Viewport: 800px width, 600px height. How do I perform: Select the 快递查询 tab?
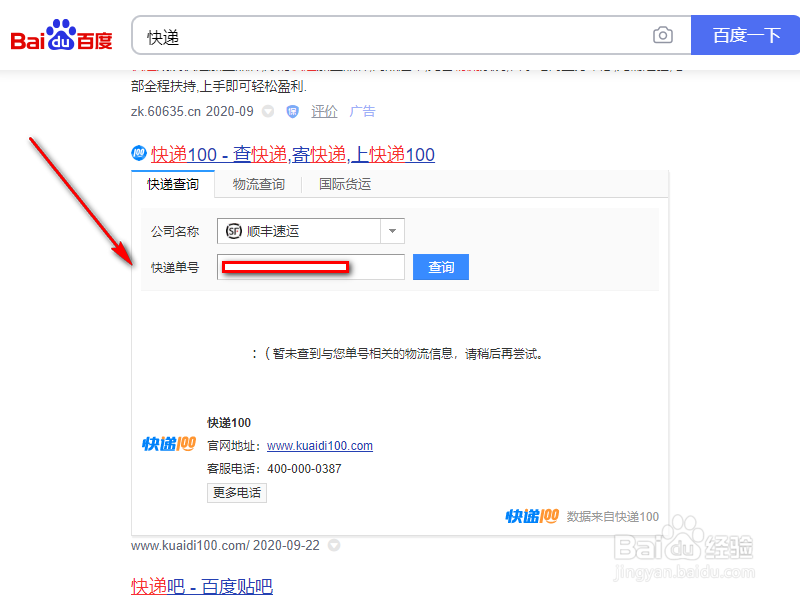click(173, 184)
